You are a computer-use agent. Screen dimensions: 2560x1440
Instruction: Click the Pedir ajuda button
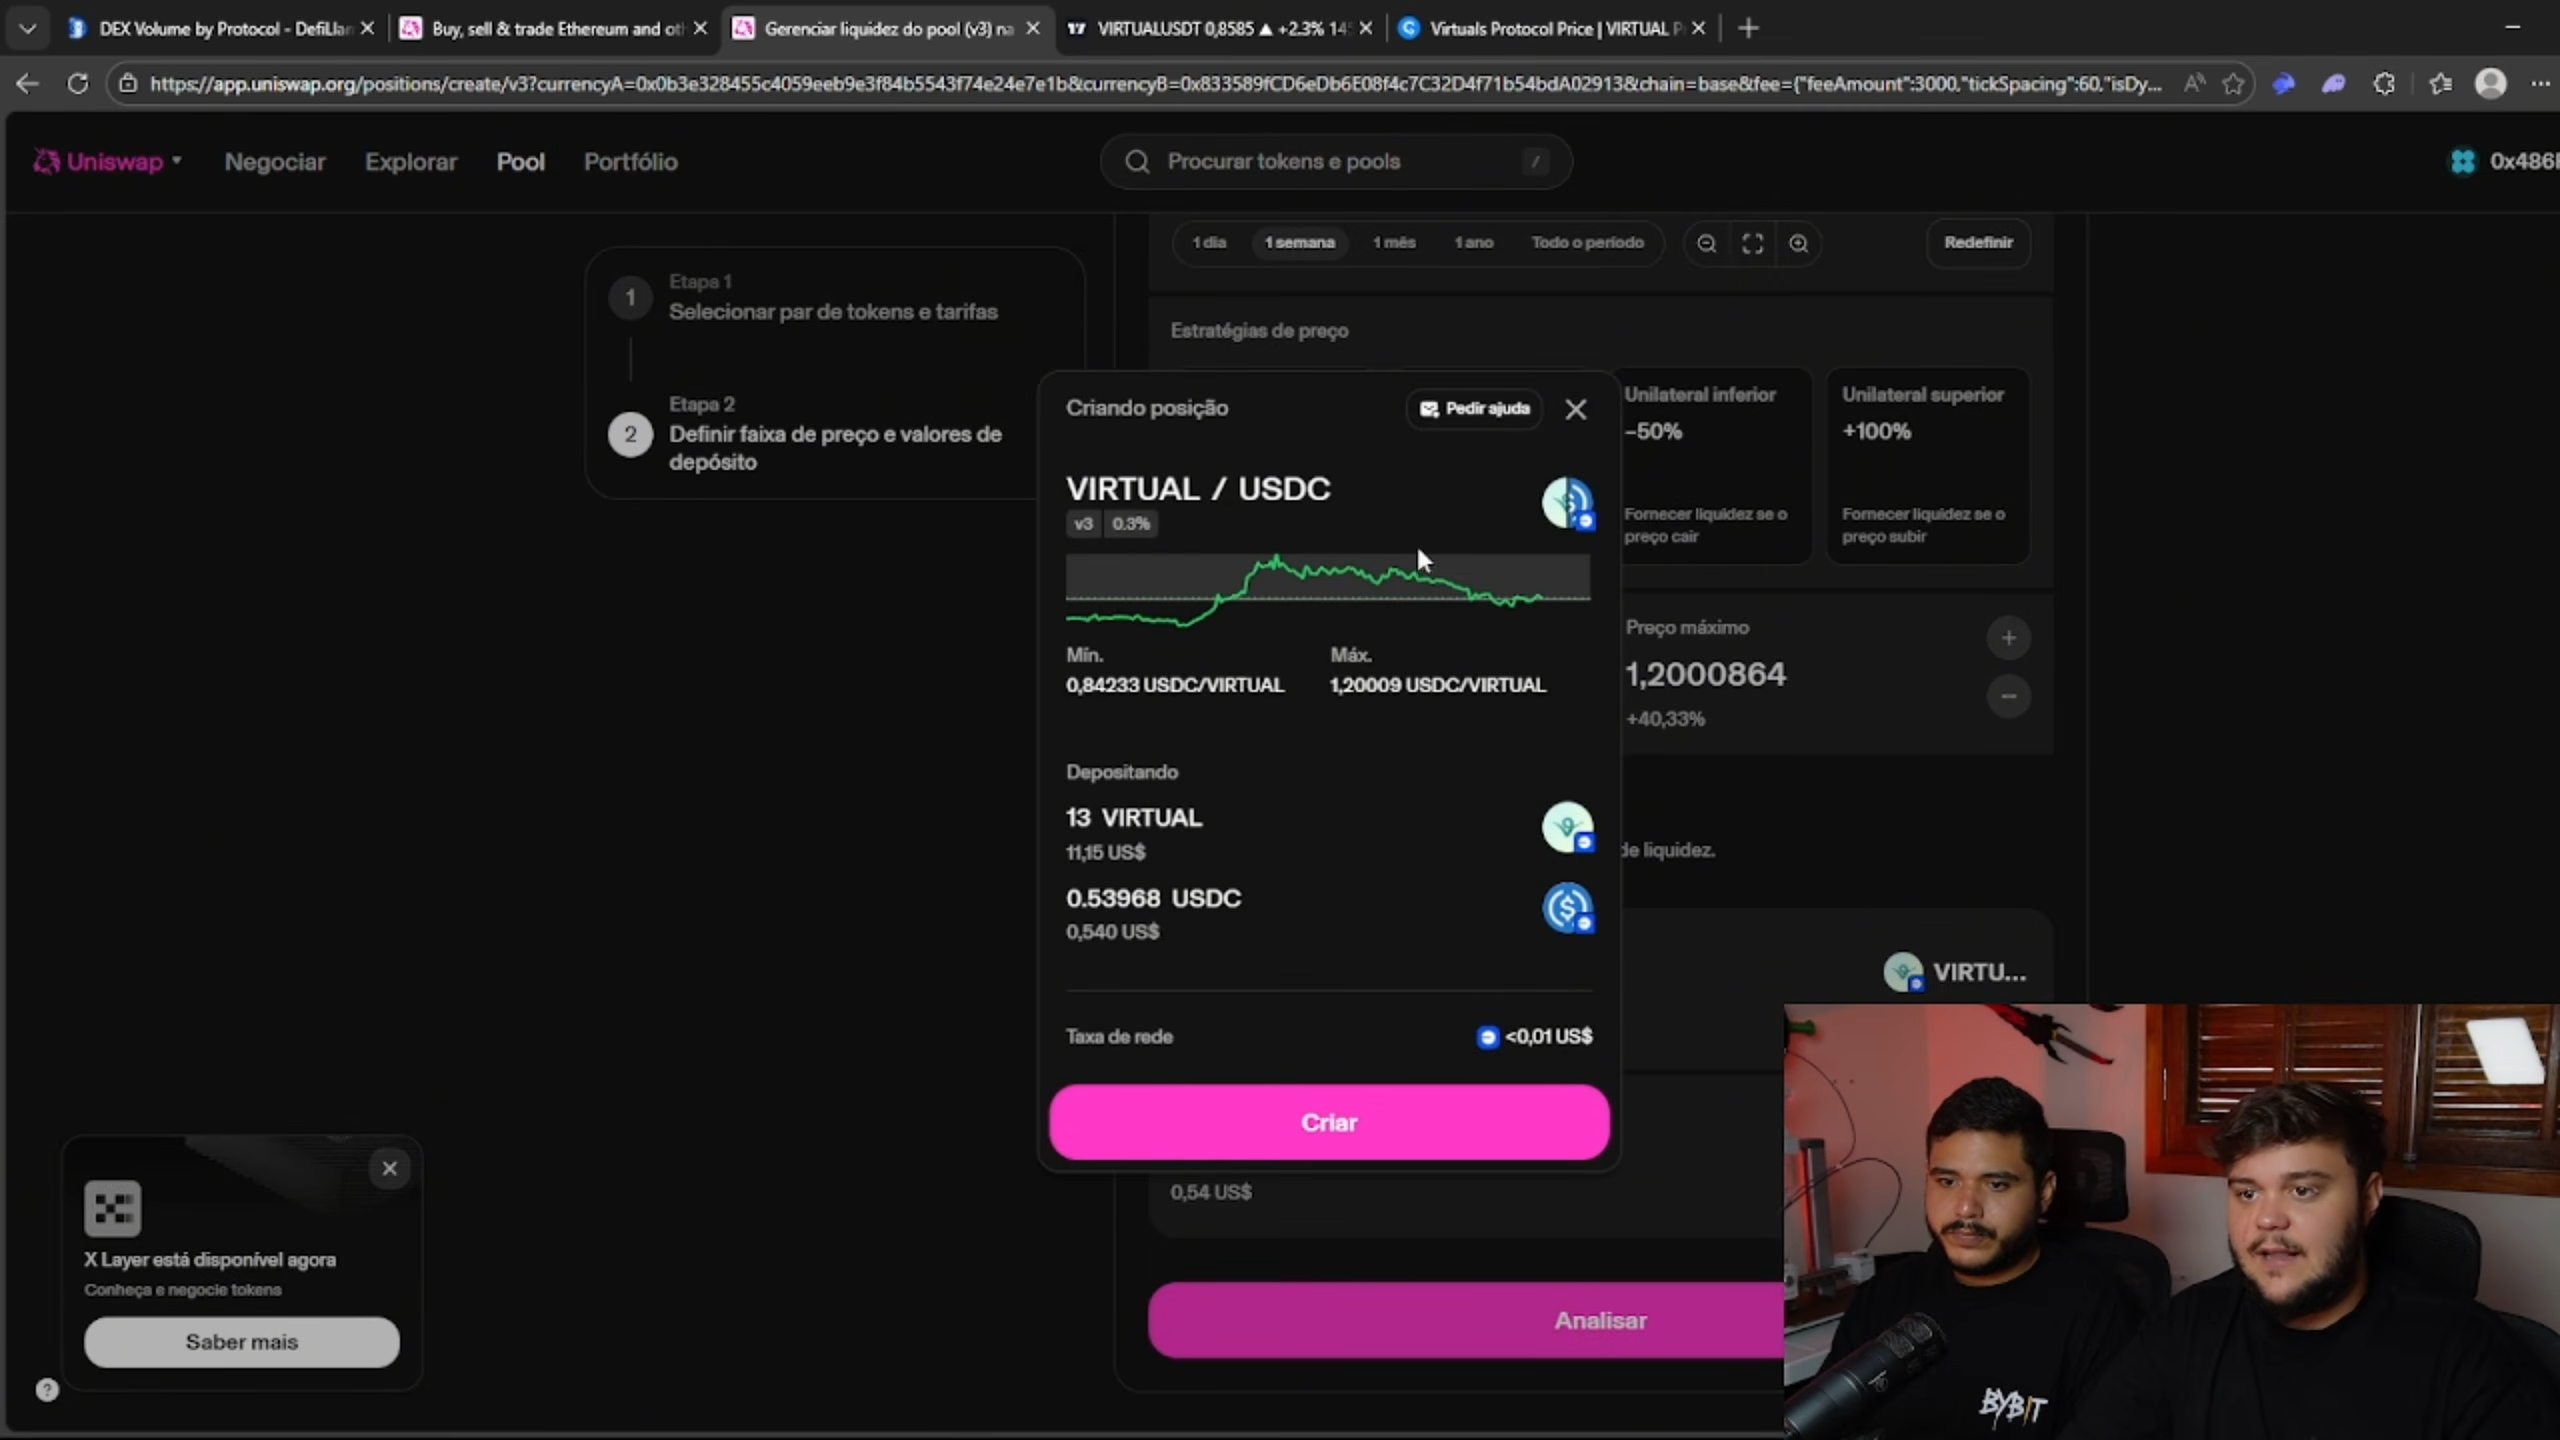(x=1474, y=409)
